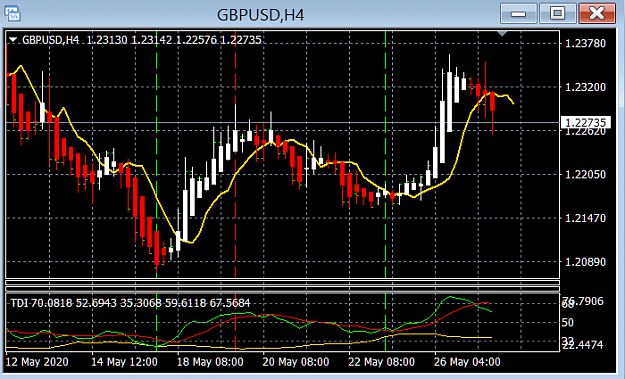Click the TDI indicator values label
This screenshot has height=379, width=625.
pos(130,303)
